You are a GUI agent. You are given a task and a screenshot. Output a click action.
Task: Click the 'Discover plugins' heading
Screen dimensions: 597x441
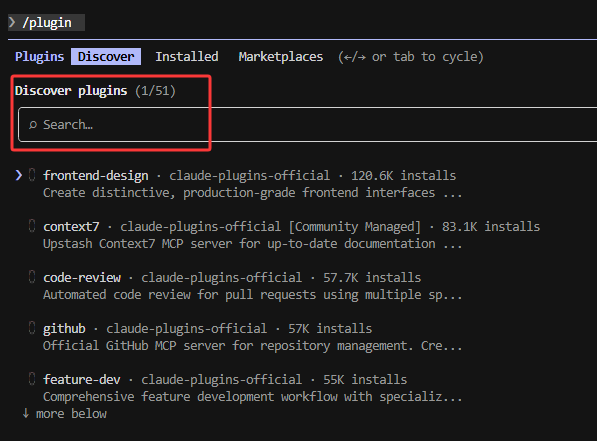(71, 91)
